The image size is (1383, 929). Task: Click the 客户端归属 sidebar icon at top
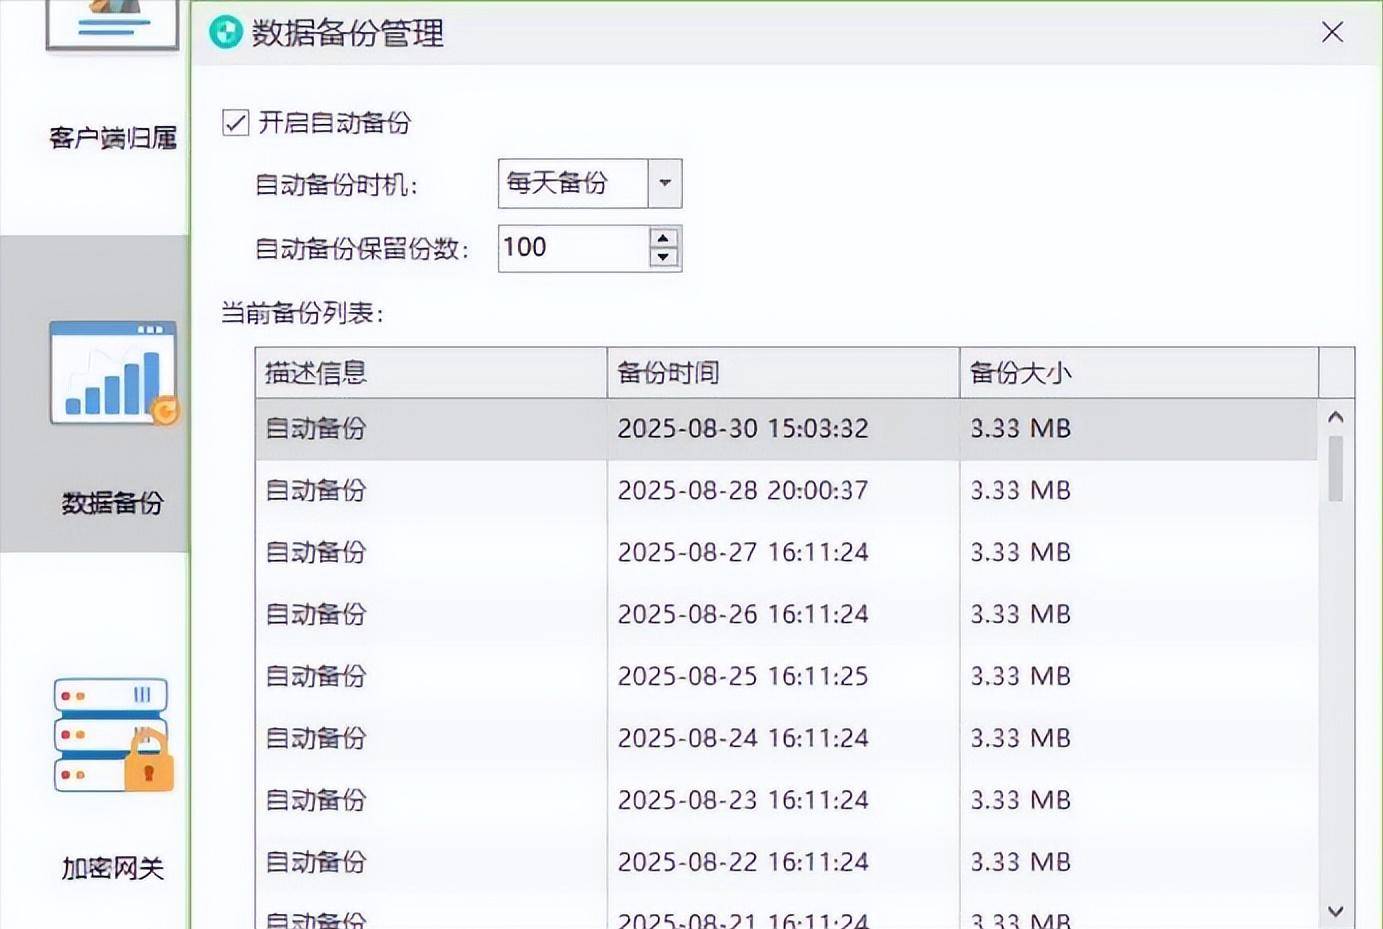click(112, 24)
